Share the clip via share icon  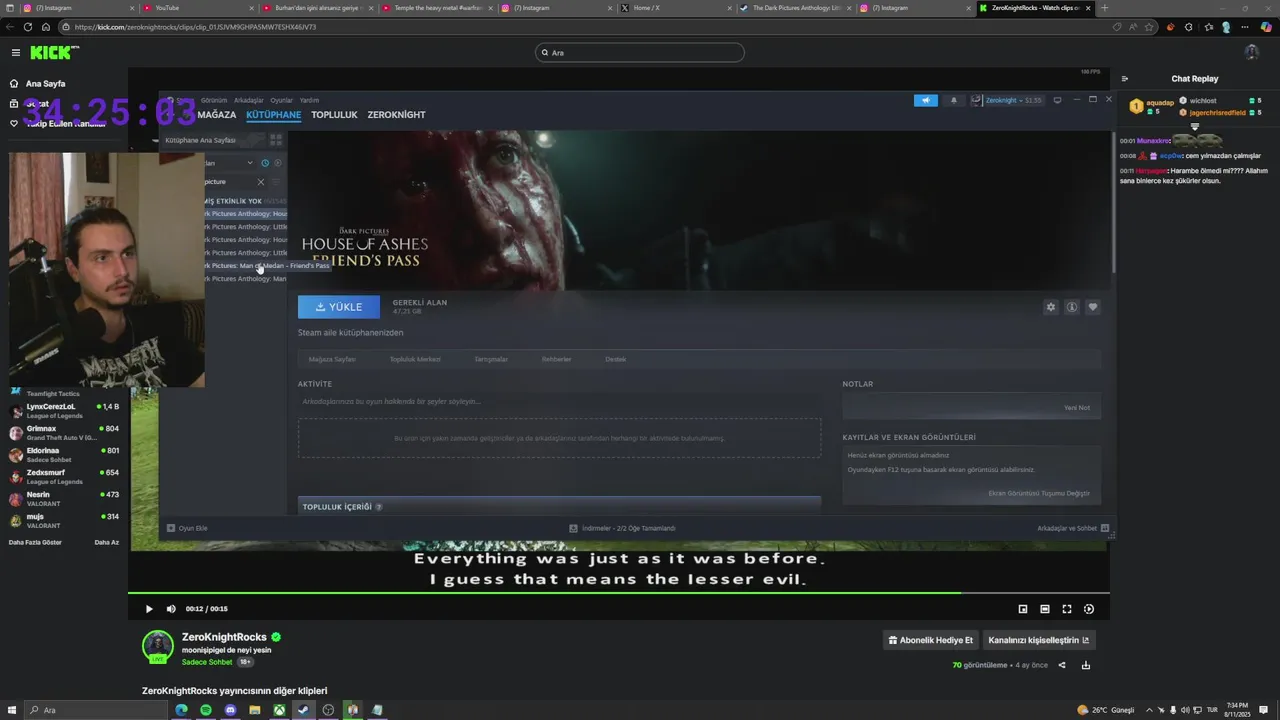click(1062, 665)
